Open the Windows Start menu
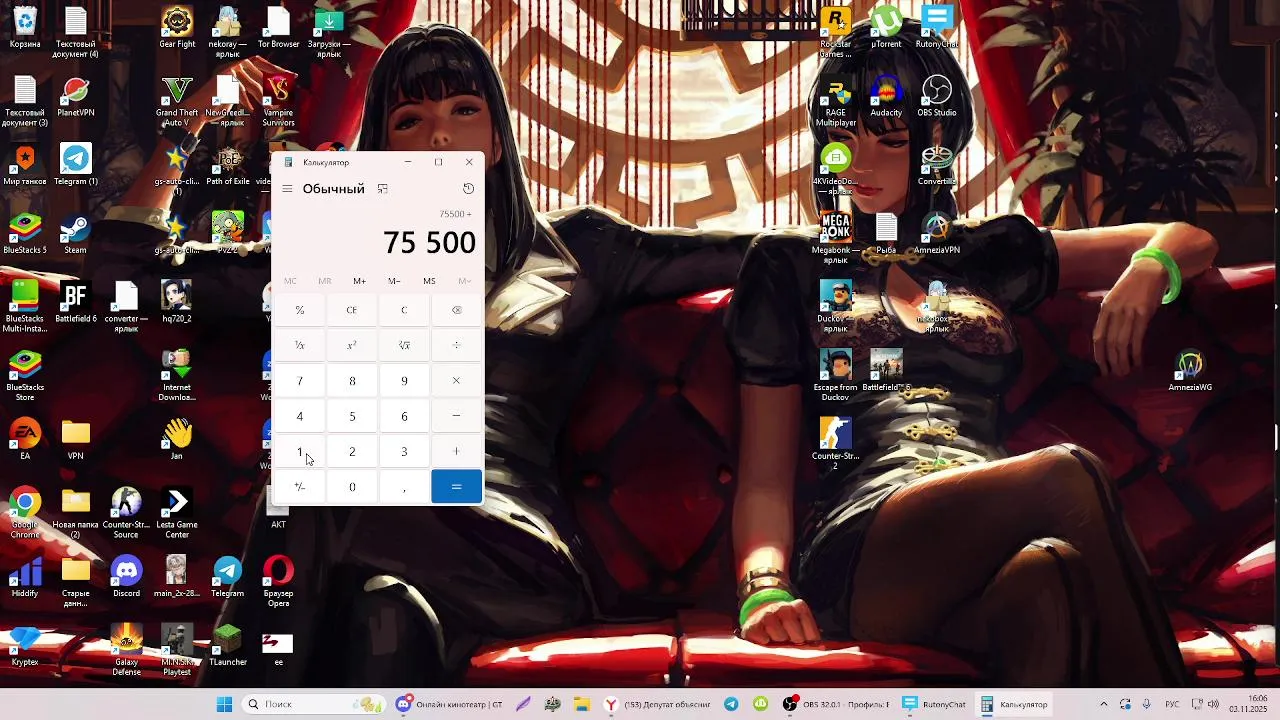The width and height of the screenshot is (1280, 720). coord(224,704)
